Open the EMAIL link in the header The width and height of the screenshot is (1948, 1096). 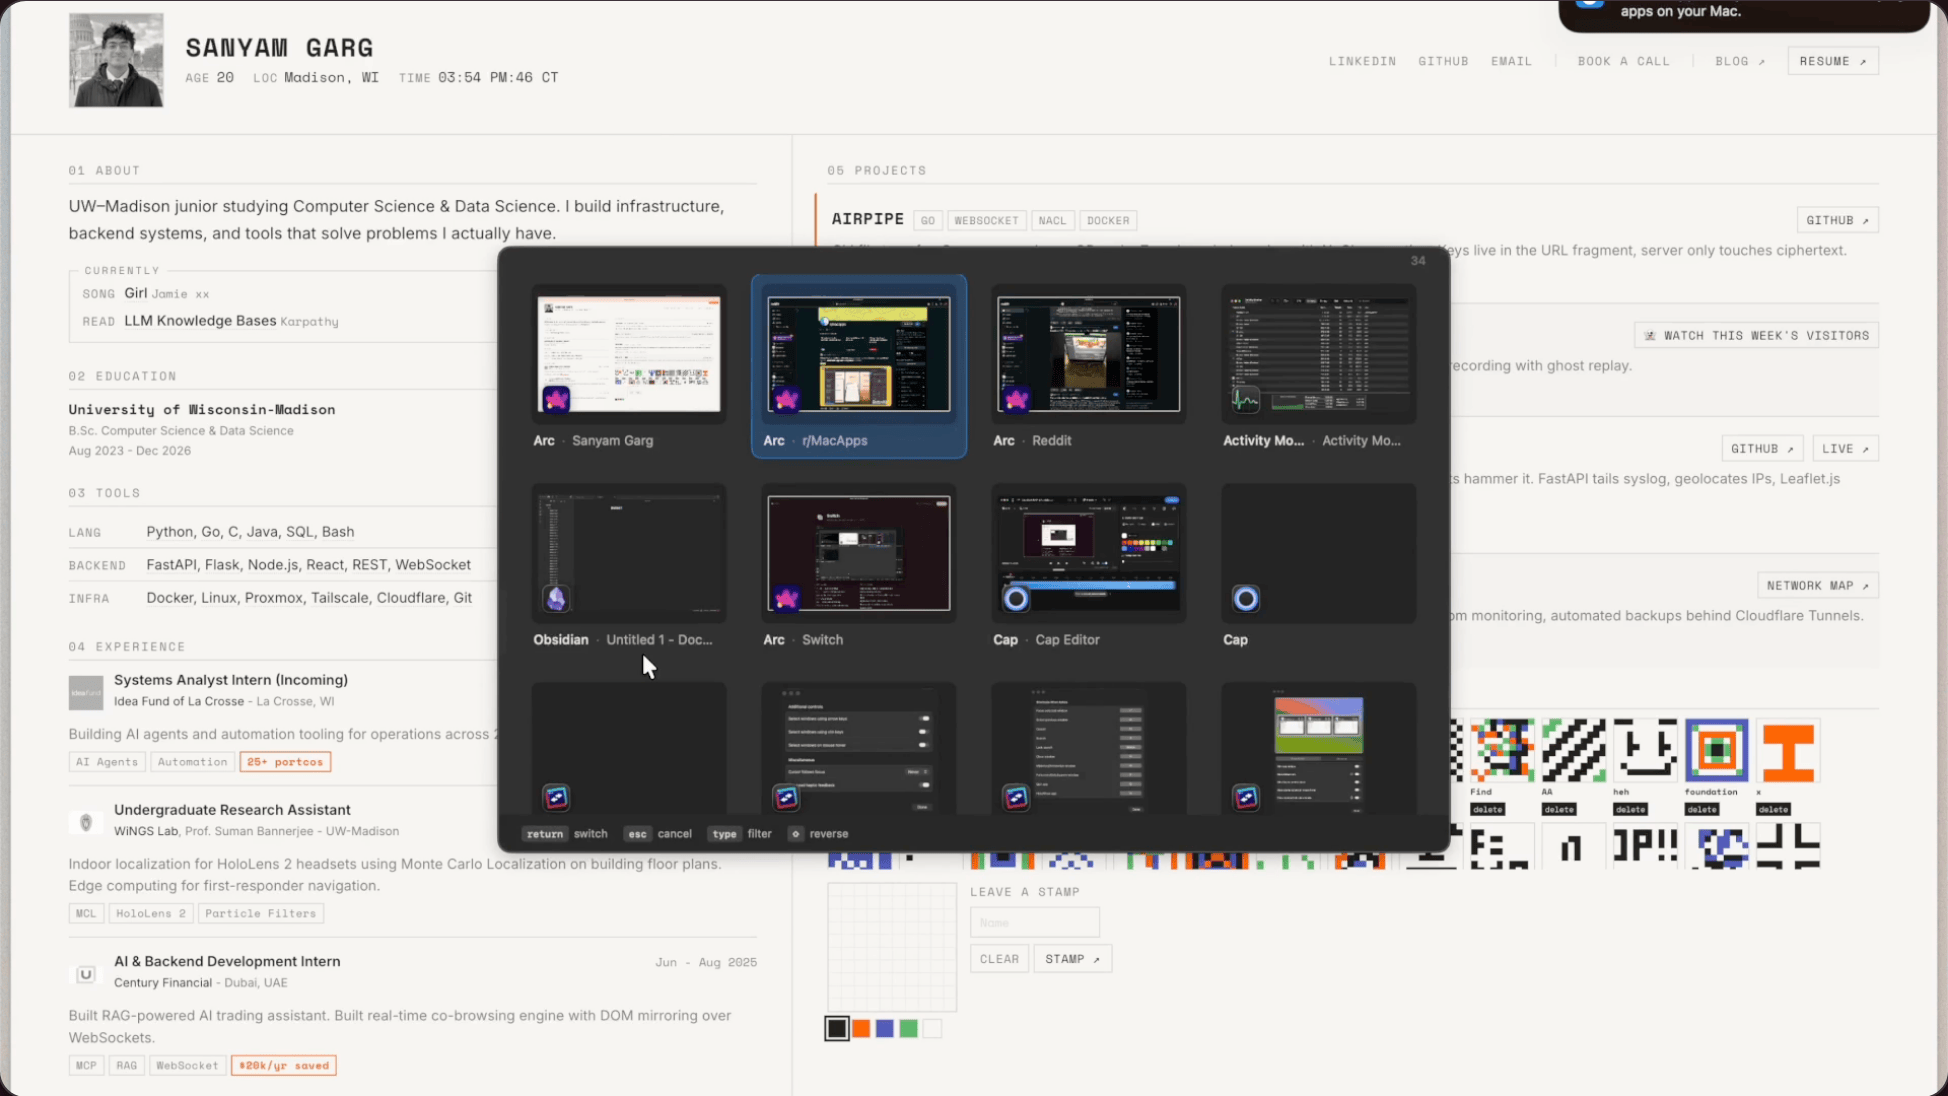[1511, 61]
